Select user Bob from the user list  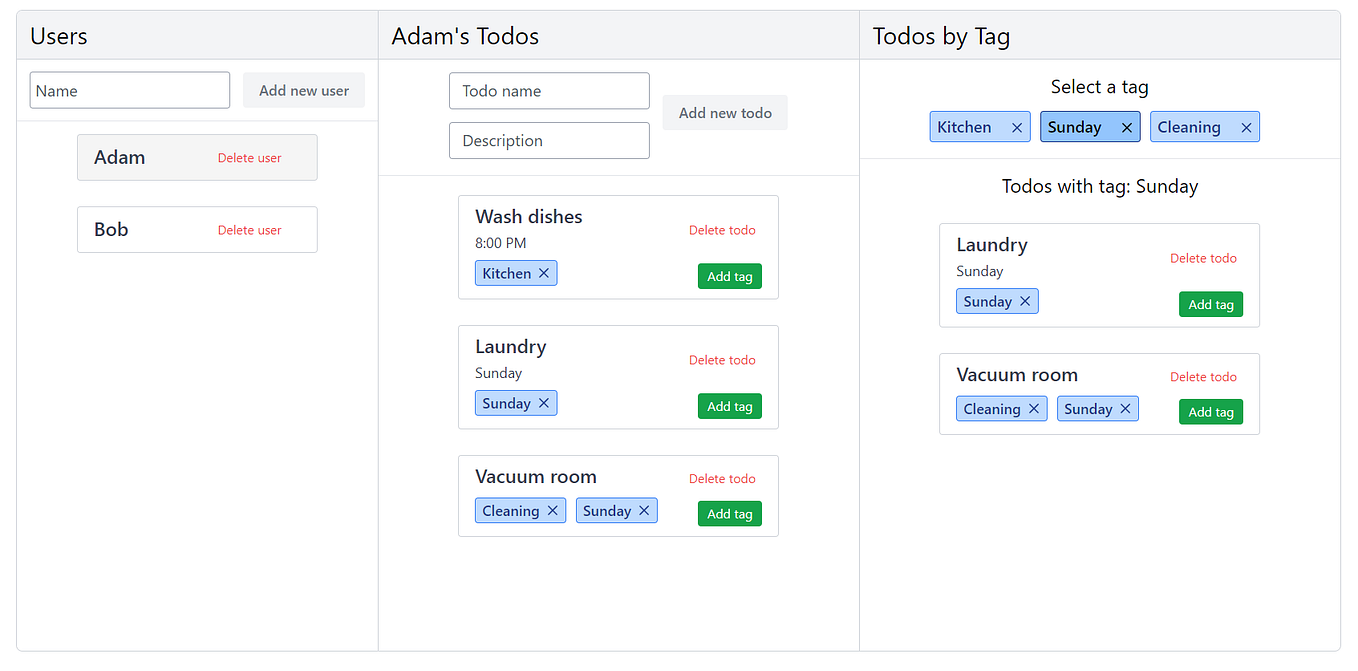tap(111, 229)
